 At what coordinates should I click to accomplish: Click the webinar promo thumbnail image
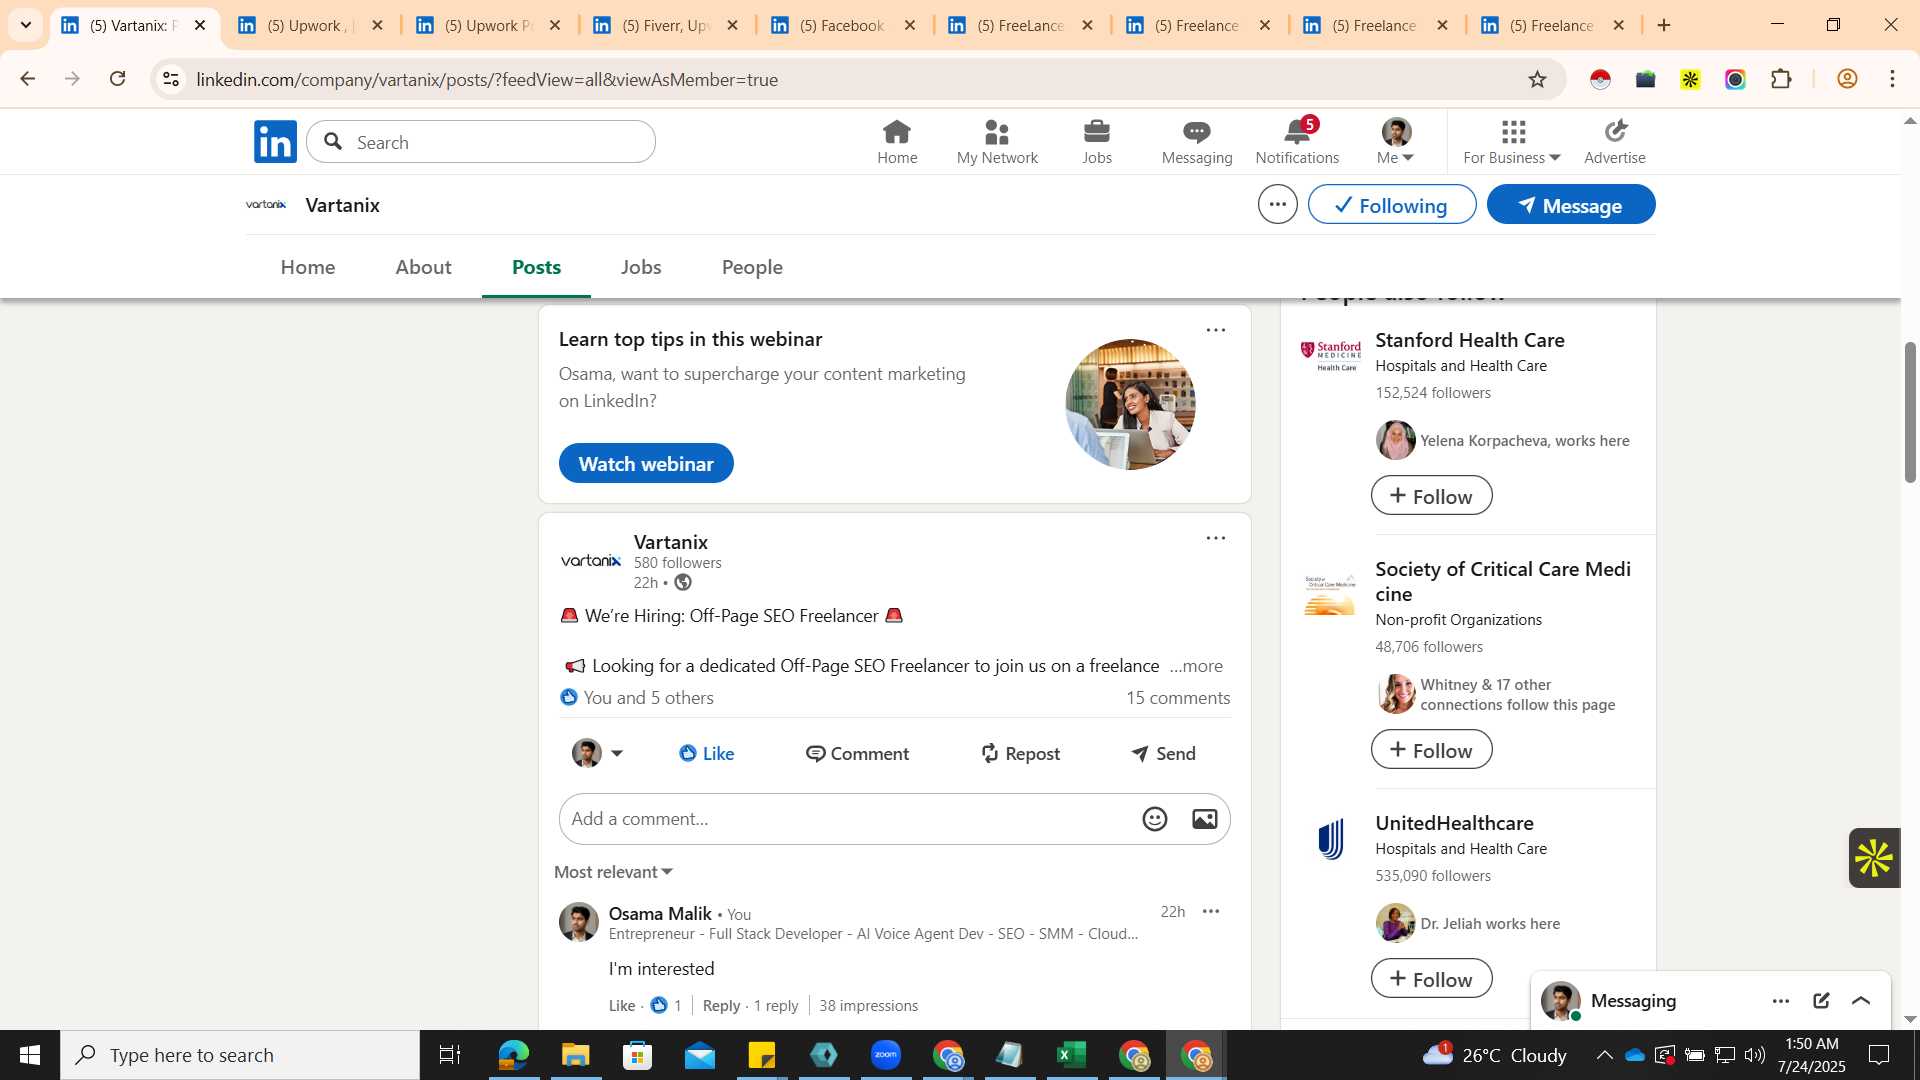pos(1130,404)
